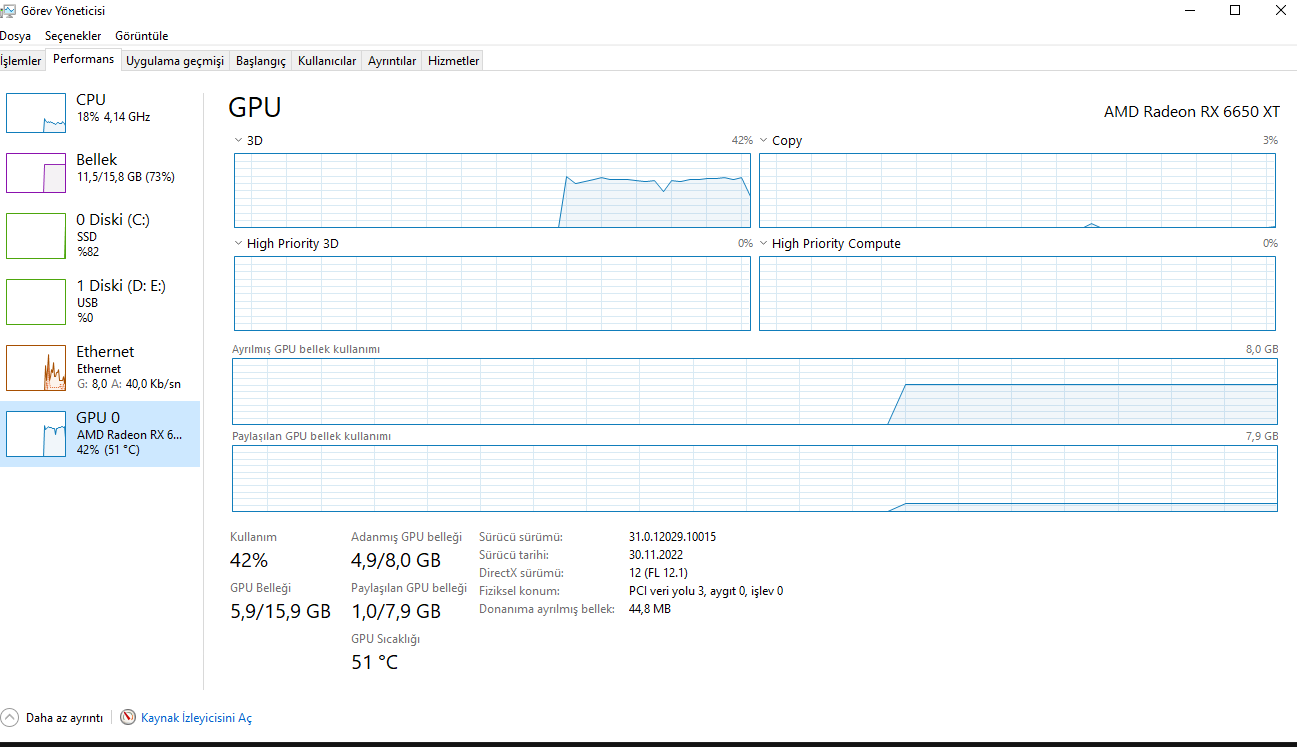Click the large GPU heading

point(255,107)
